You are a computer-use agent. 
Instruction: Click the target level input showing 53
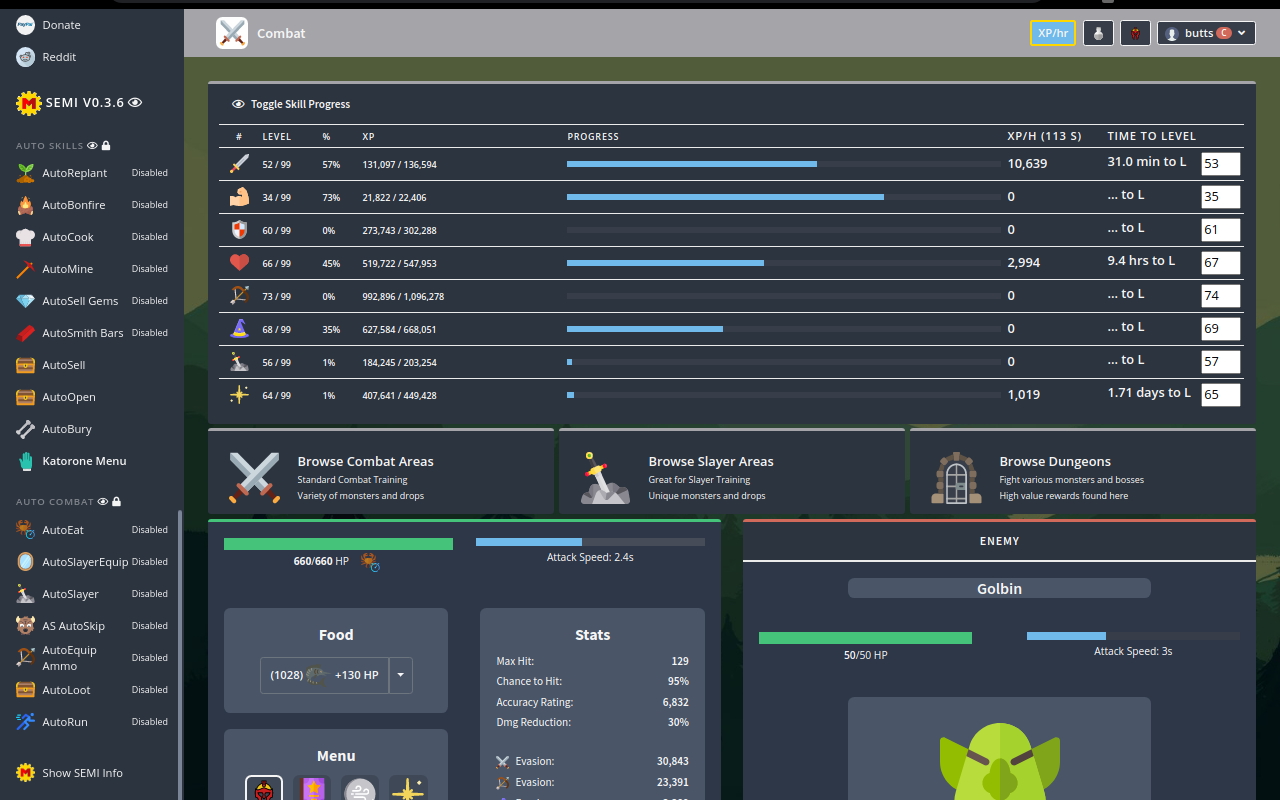[x=1220, y=163]
